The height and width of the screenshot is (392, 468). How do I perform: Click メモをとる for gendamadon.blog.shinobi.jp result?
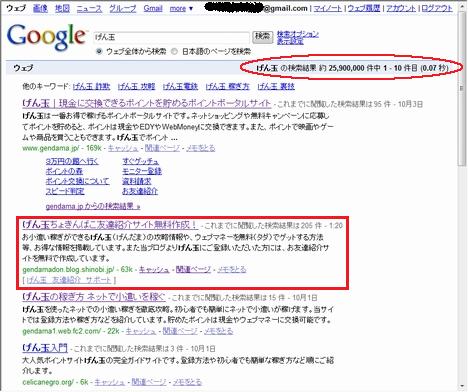(x=232, y=269)
